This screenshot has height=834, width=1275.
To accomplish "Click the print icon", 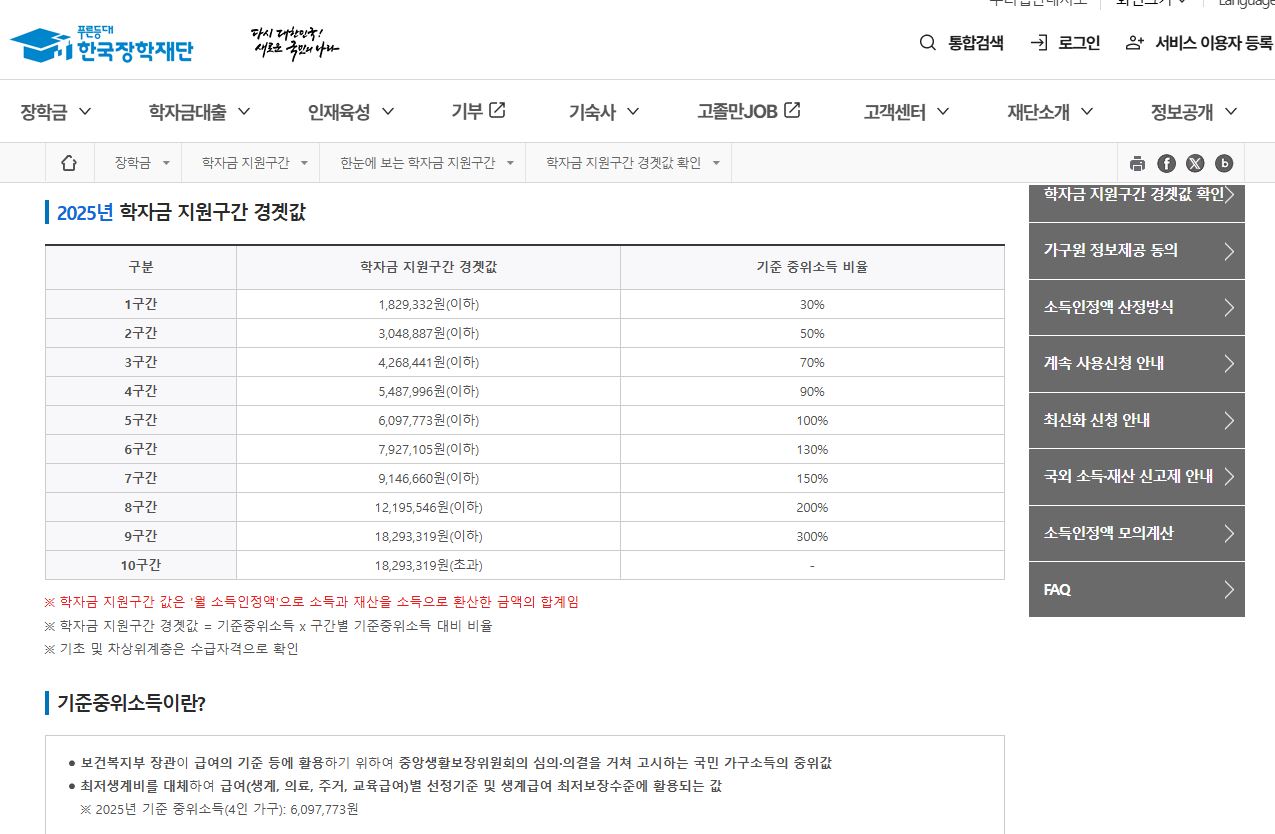I will [1137, 164].
